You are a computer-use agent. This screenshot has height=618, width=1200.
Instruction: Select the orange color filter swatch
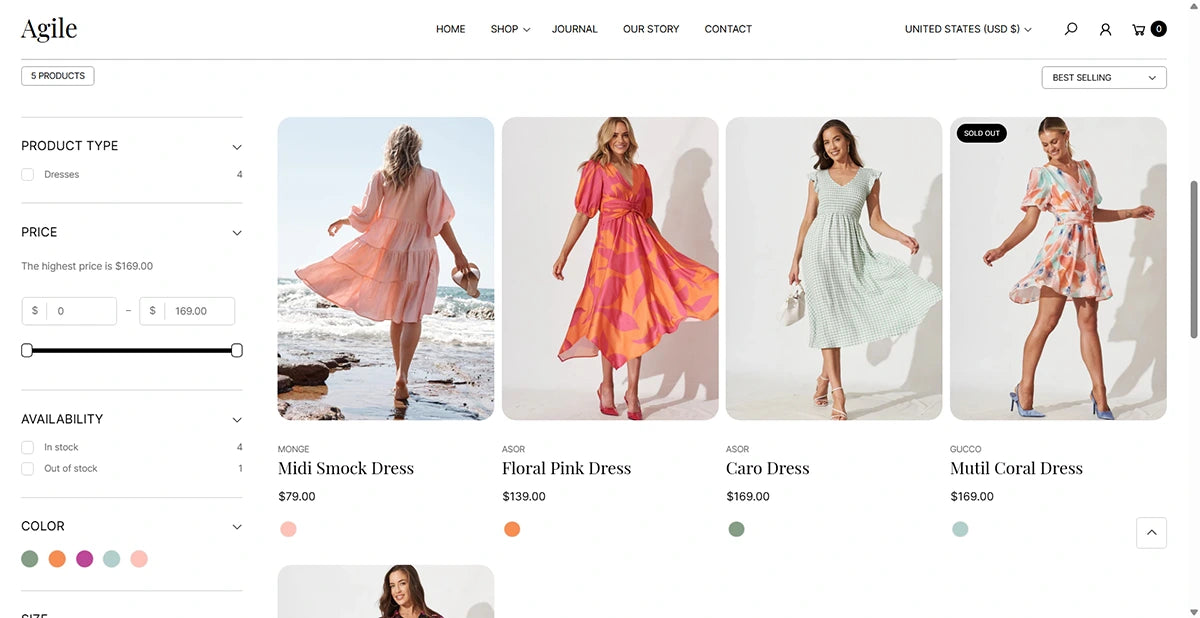click(x=57, y=559)
